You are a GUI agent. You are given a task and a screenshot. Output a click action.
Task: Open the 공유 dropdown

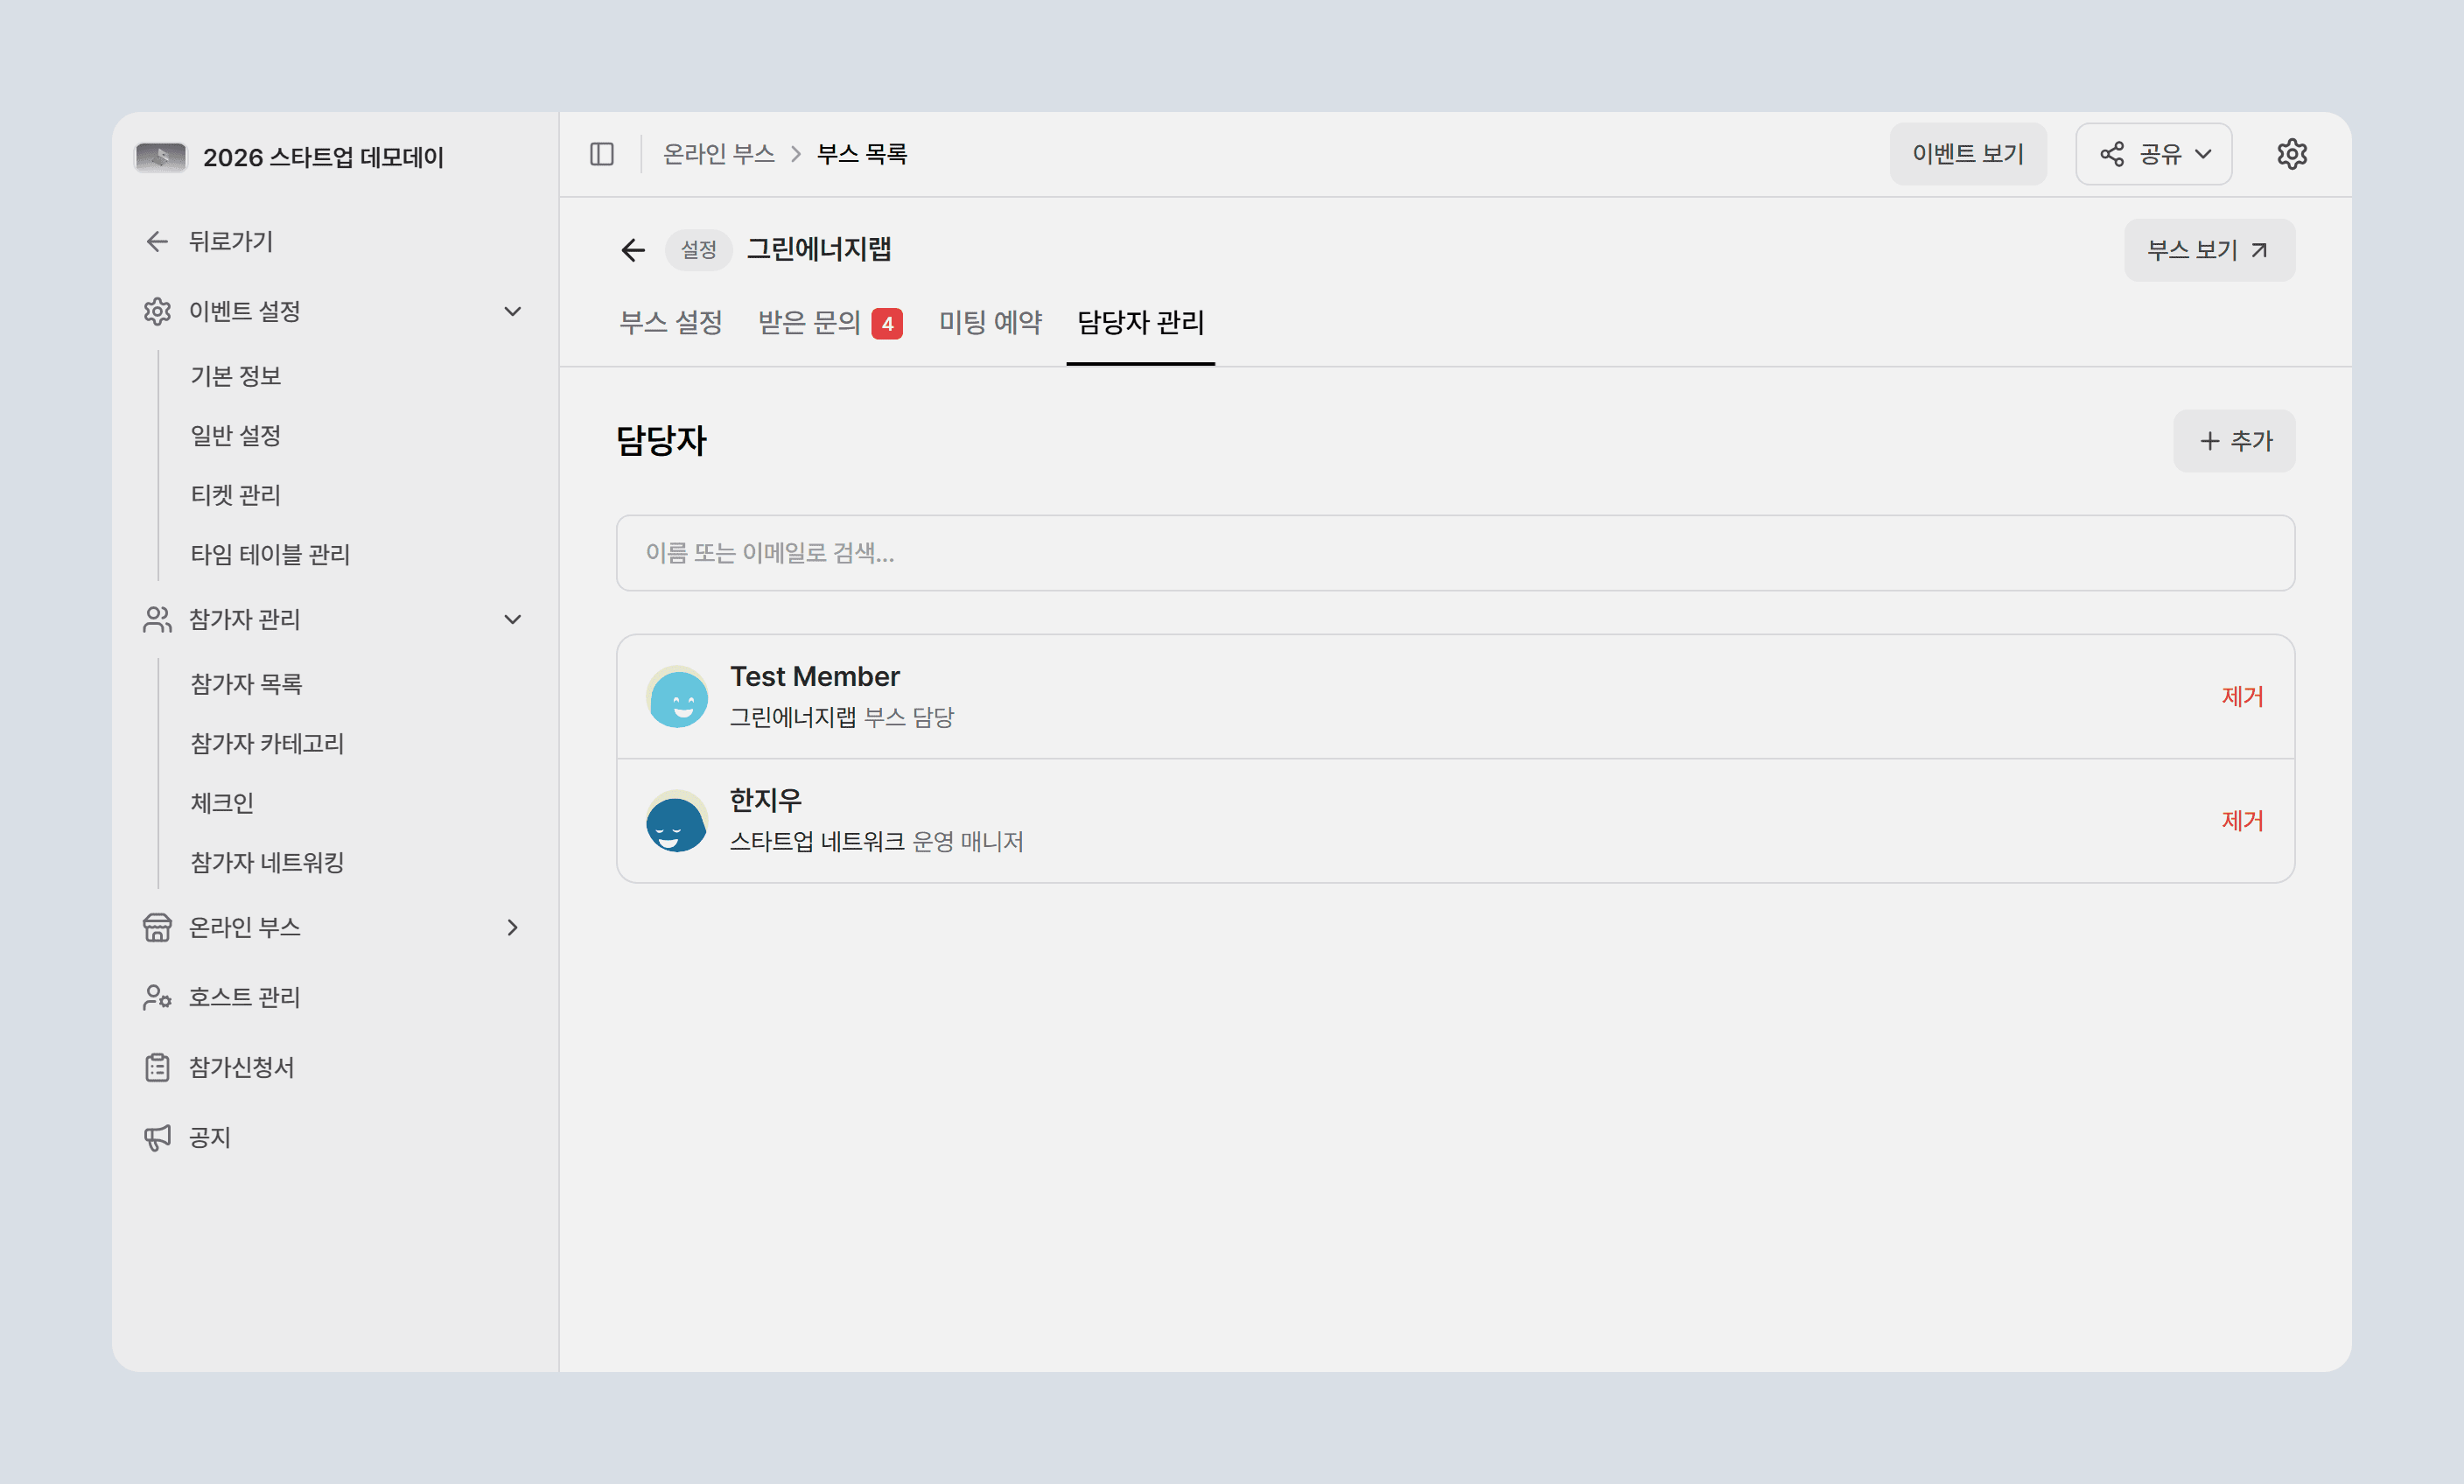pos(2153,154)
